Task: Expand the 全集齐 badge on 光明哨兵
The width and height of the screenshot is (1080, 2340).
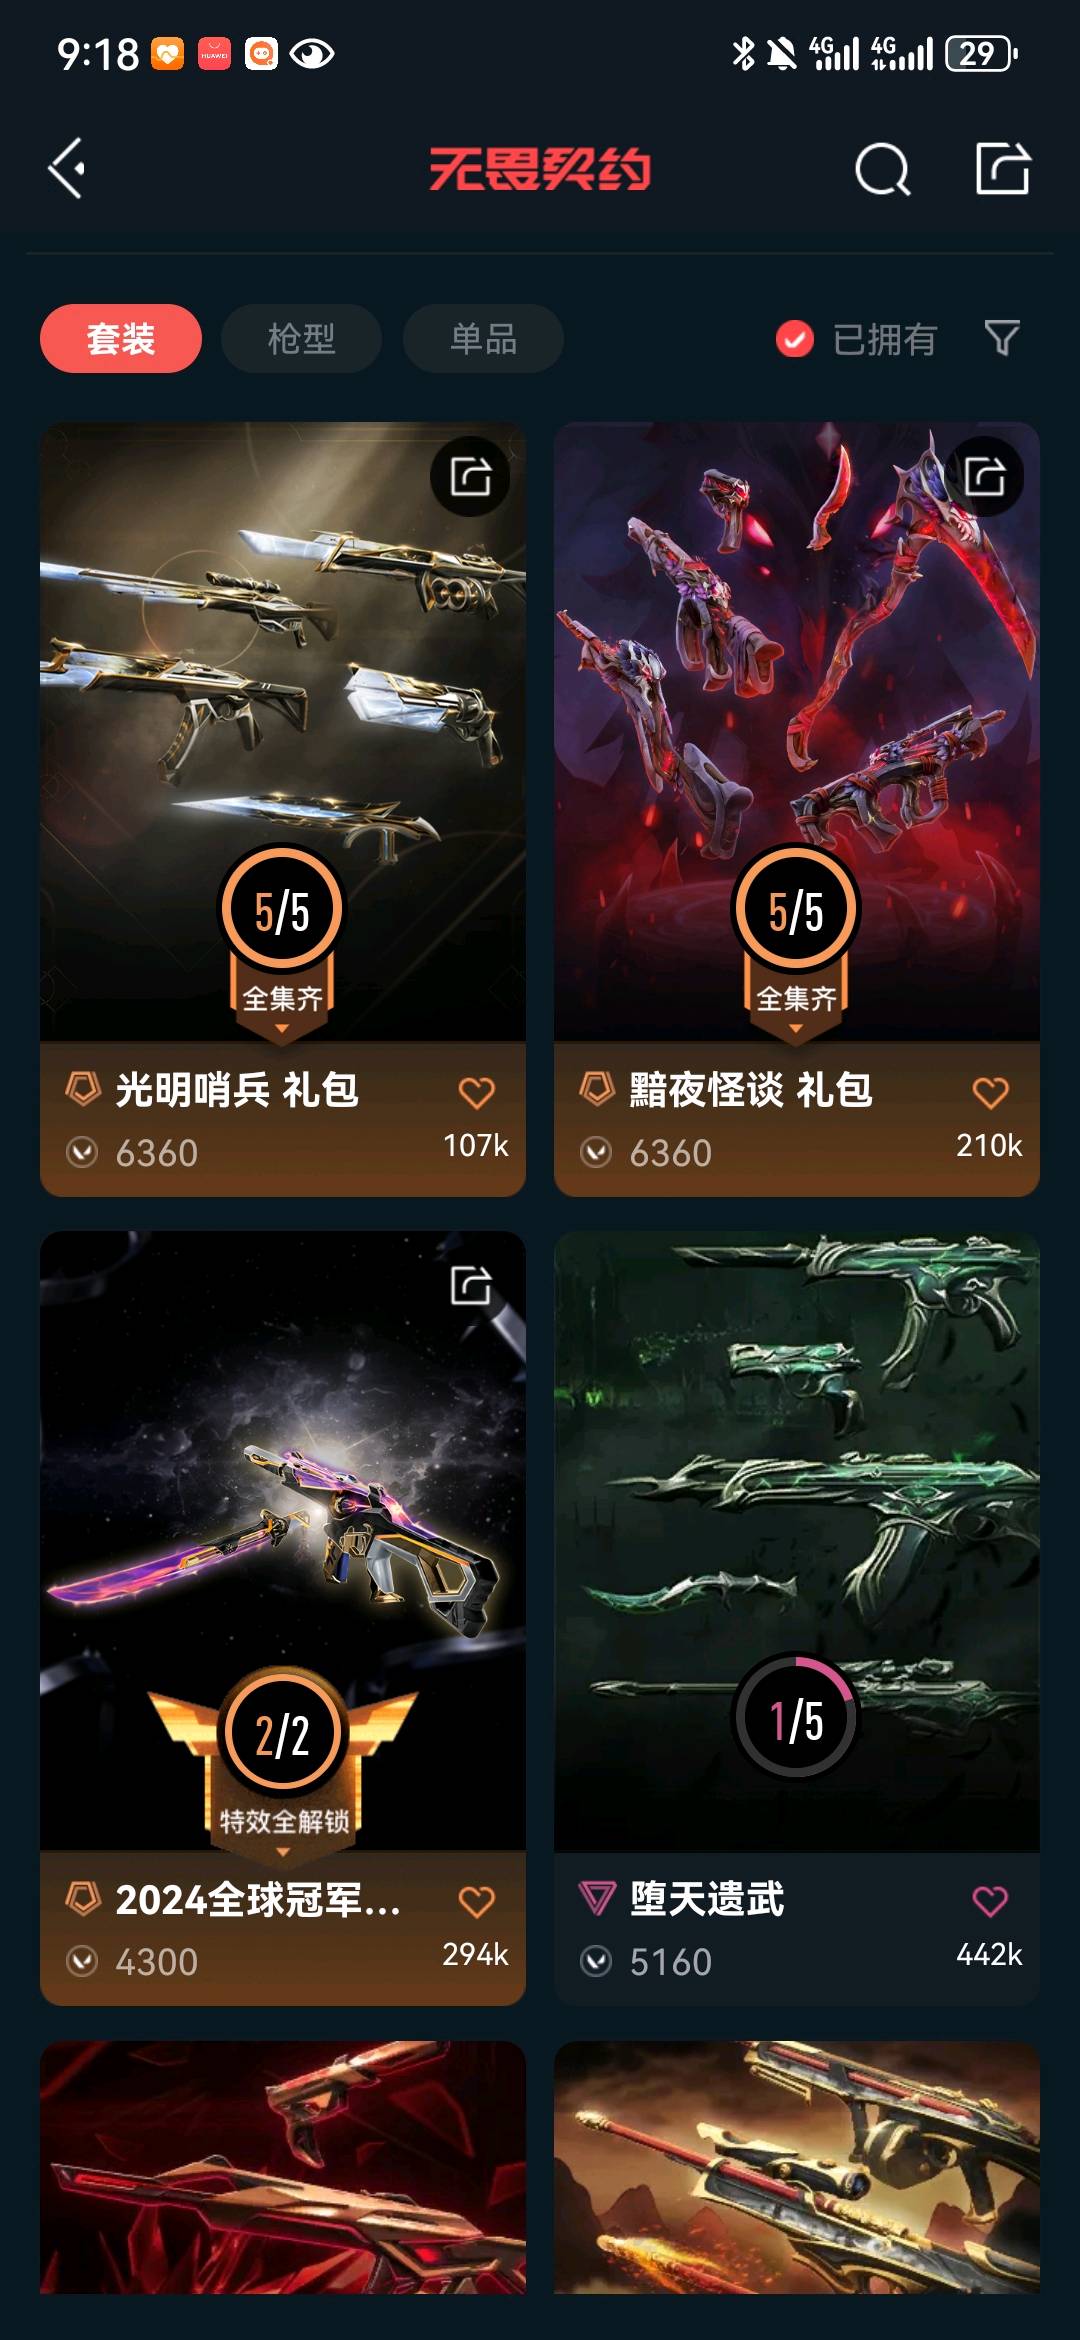Action: click(x=282, y=1000)
